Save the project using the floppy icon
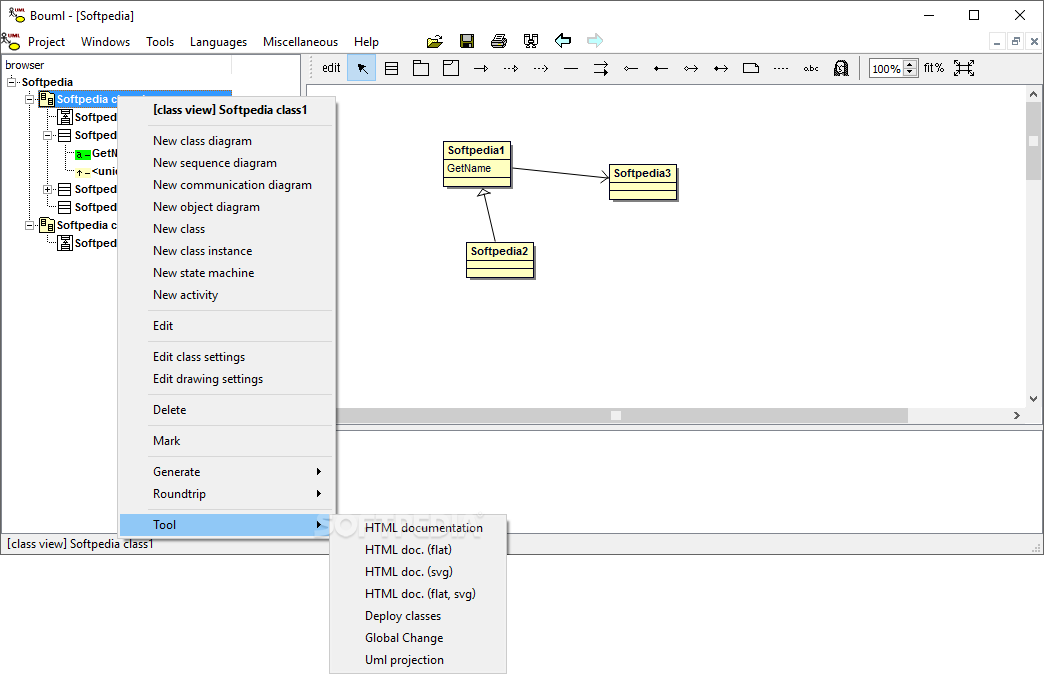The image size is (1044, 674). click(x=467, y=41)
